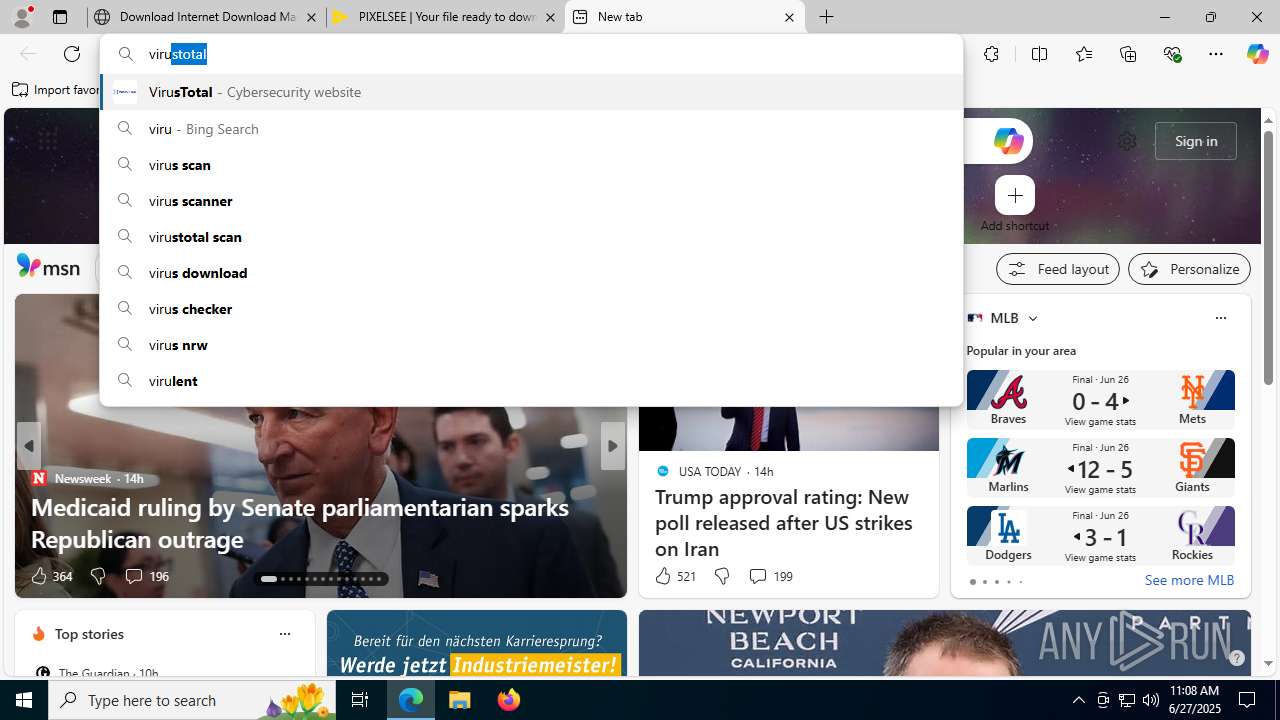Click the browser back arrow
1280x720 pixels.
coord(27,54)
